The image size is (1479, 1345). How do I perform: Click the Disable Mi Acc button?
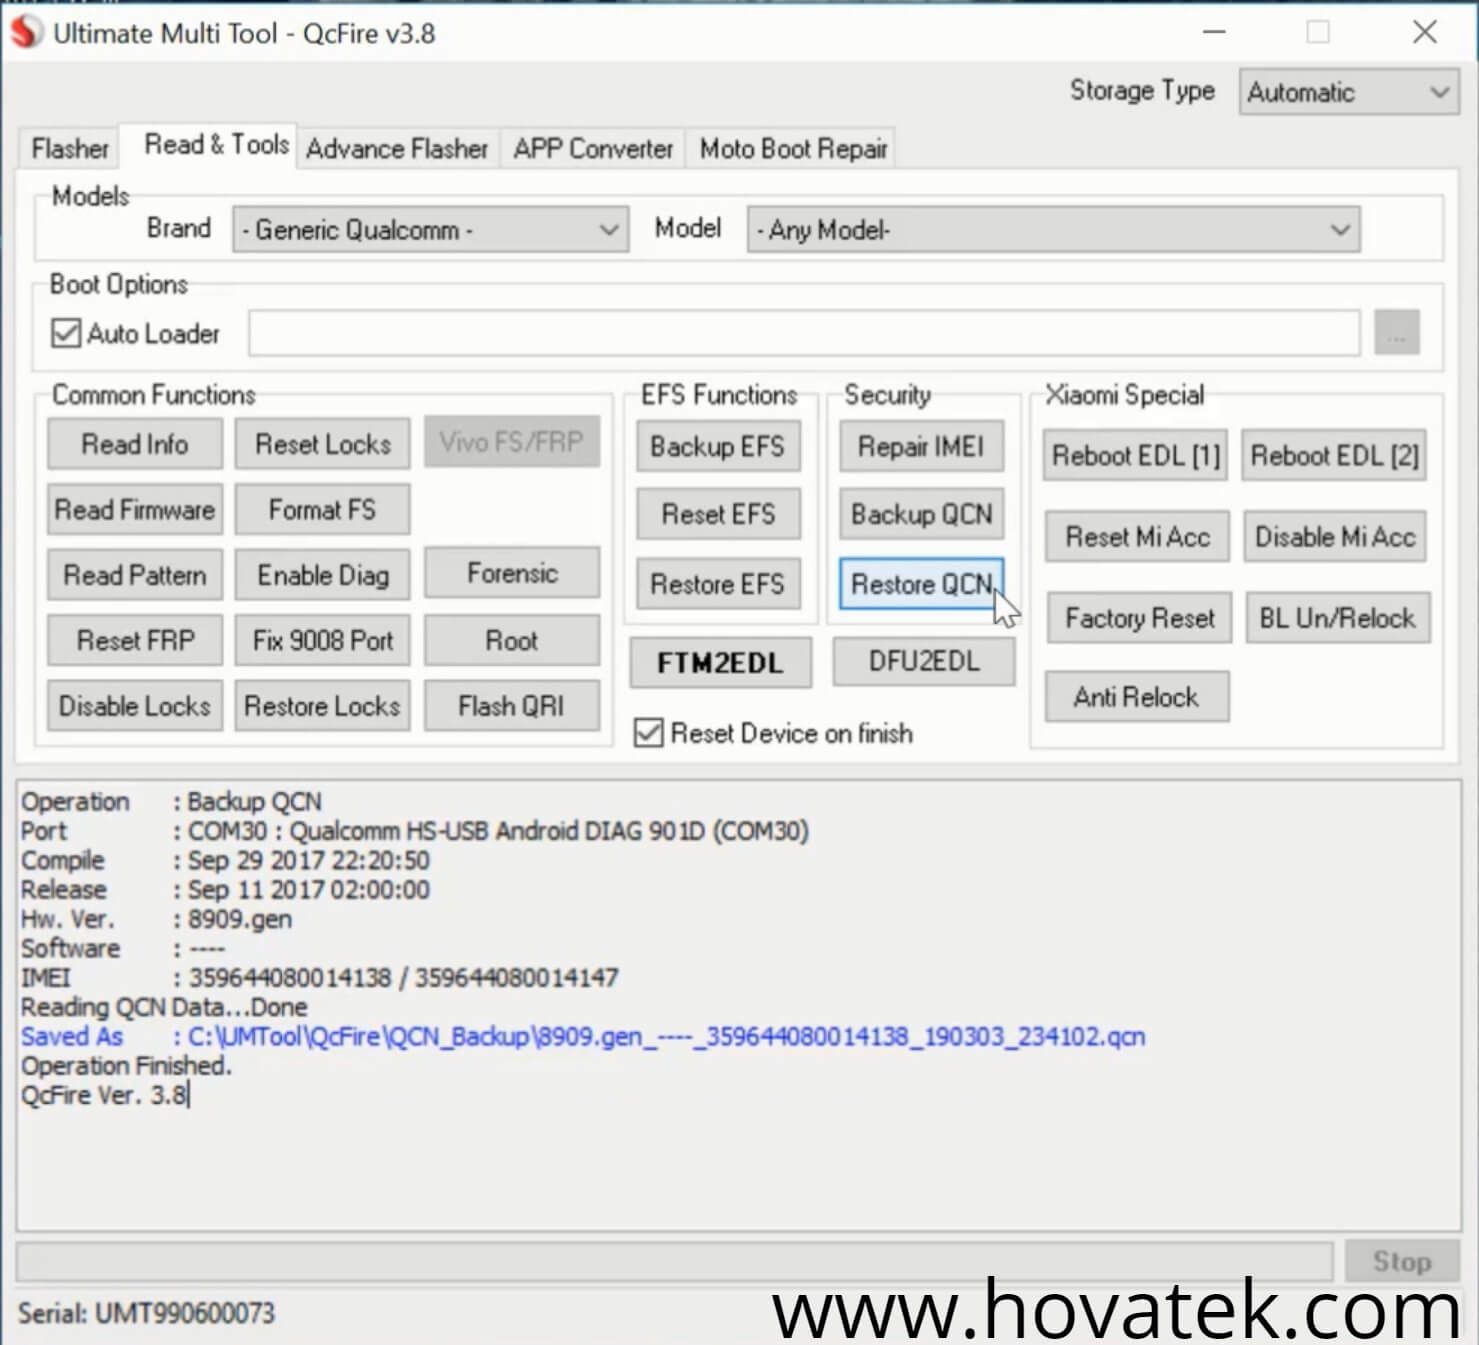tap(1335, 537)
